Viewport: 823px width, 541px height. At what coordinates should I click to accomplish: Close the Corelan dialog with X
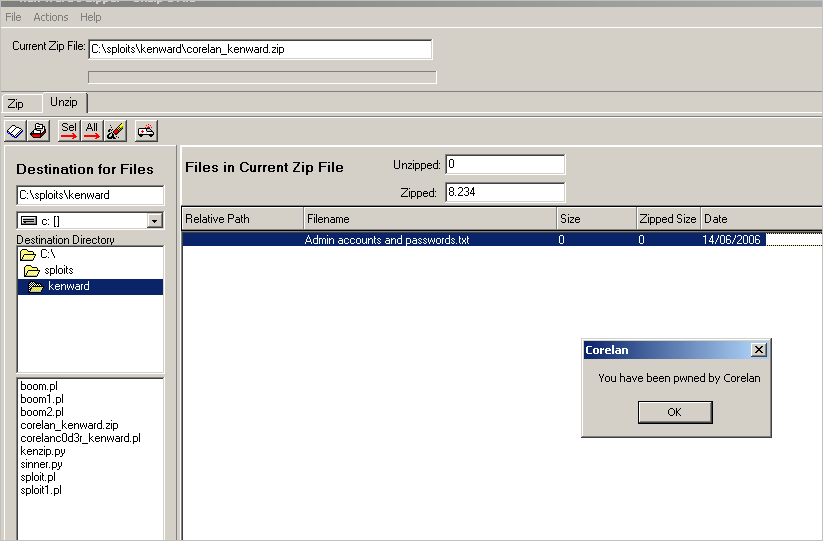(758, 350)
